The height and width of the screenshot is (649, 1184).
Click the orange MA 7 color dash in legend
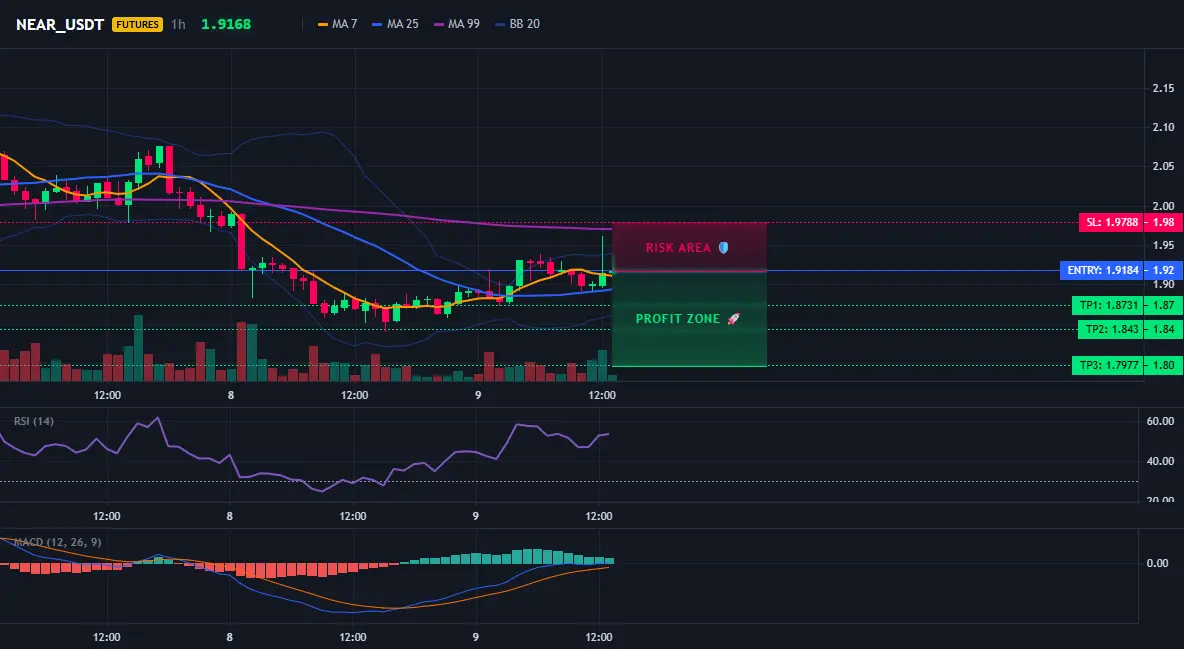[323, 24]
